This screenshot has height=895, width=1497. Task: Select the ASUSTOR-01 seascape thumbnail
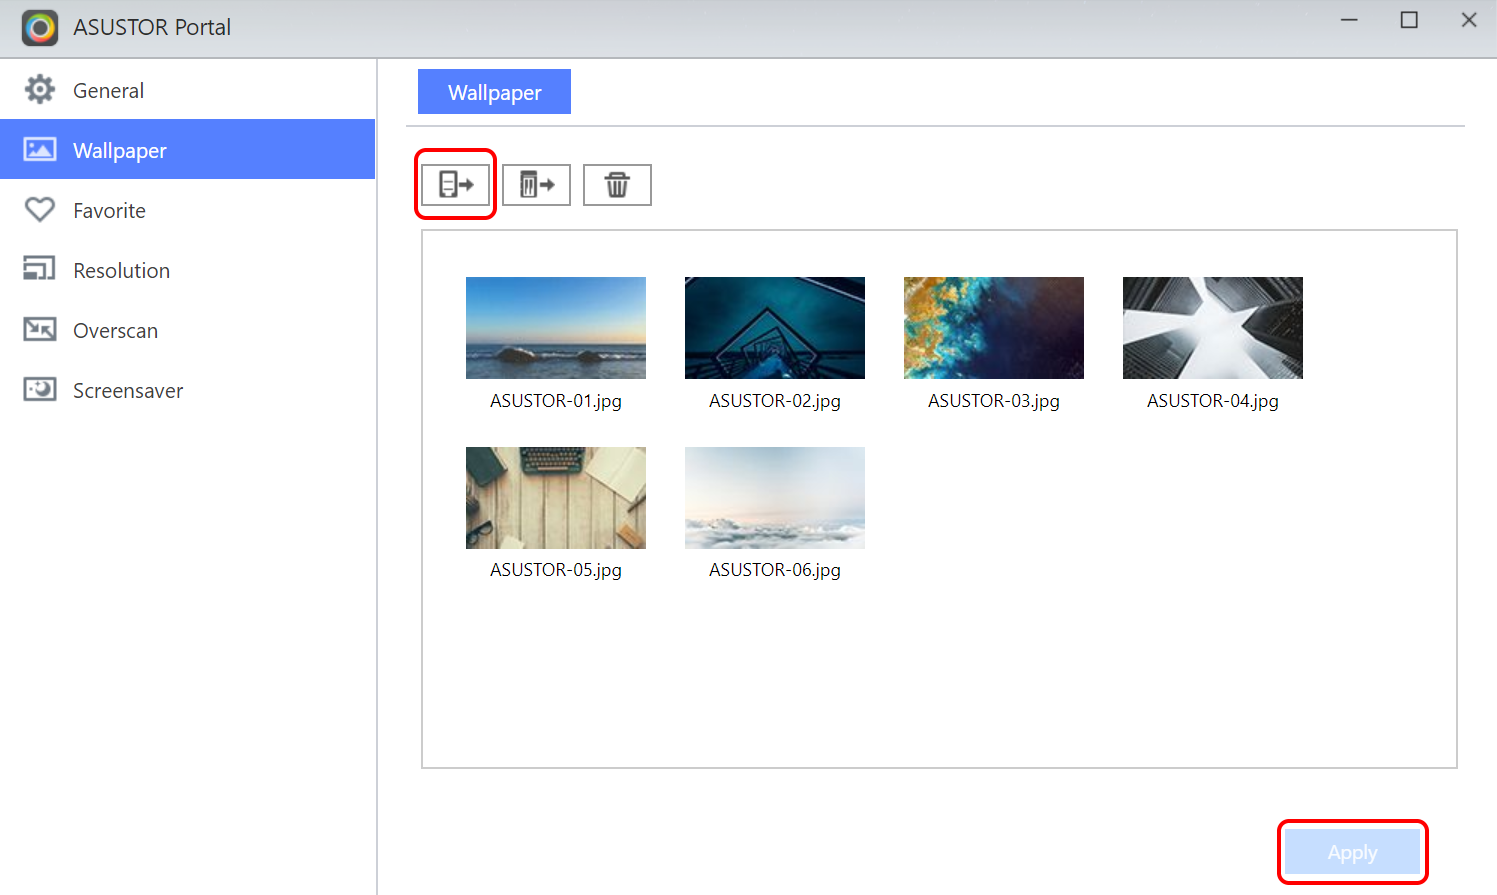click(556, 328)
